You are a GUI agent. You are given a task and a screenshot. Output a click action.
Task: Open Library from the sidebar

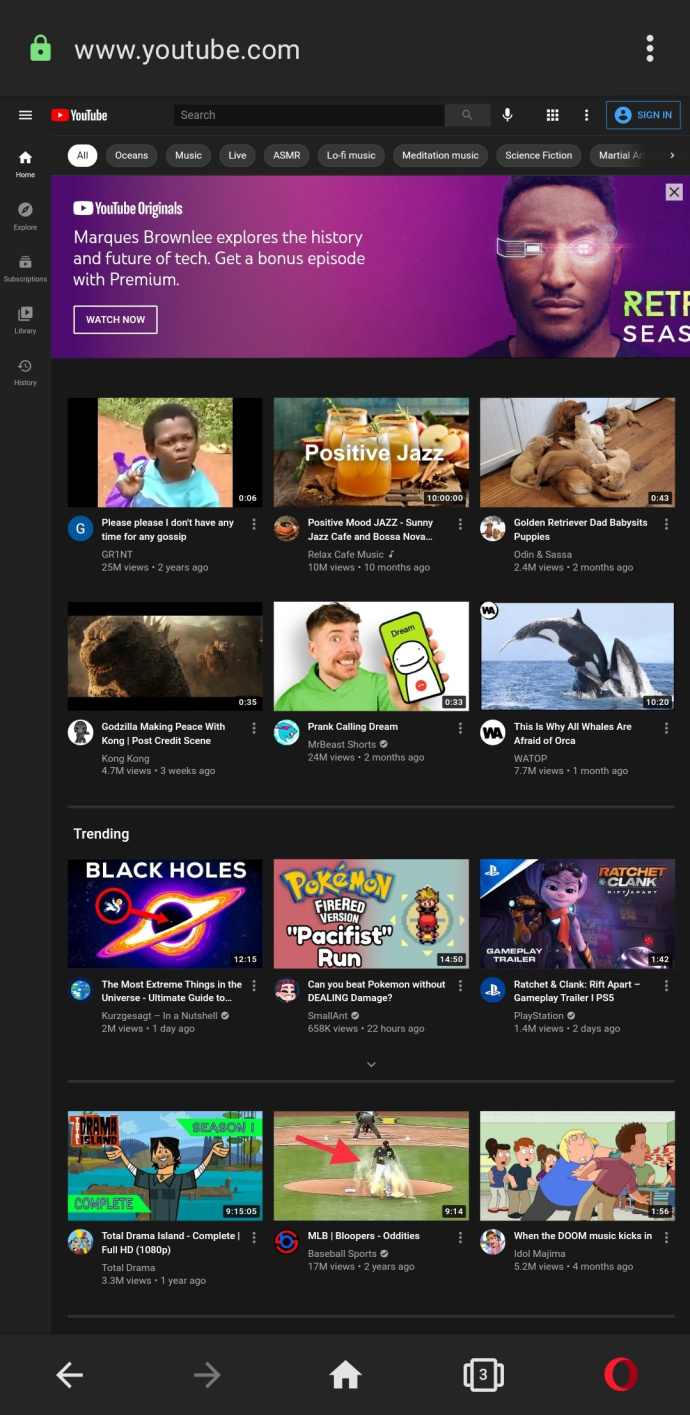click(x=25, y=319)
